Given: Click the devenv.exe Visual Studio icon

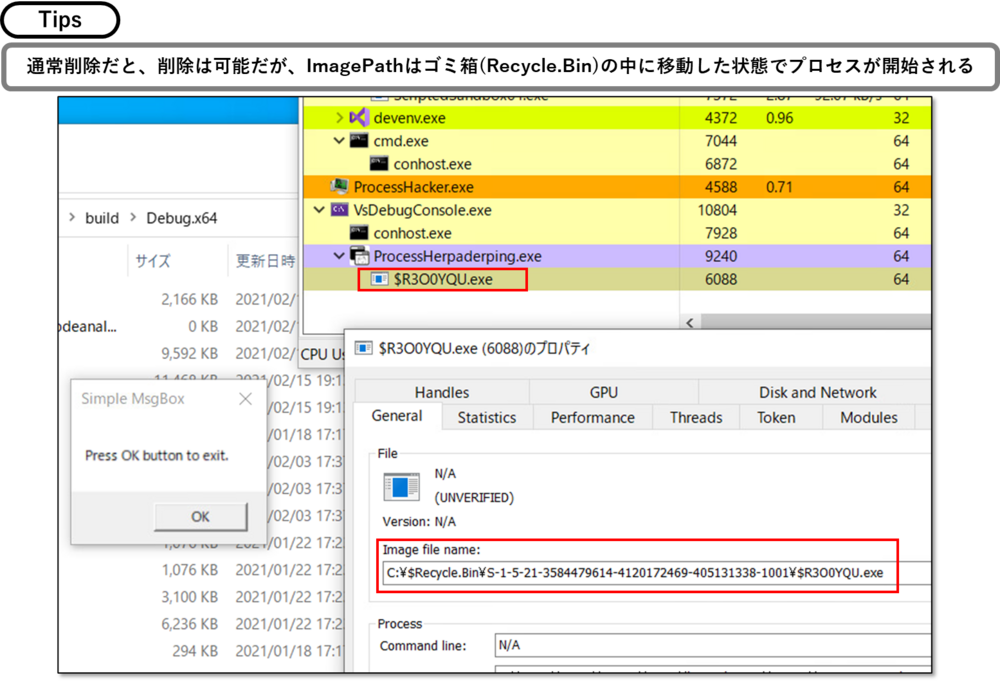Looking at the screenshot, I should (358, 118).
